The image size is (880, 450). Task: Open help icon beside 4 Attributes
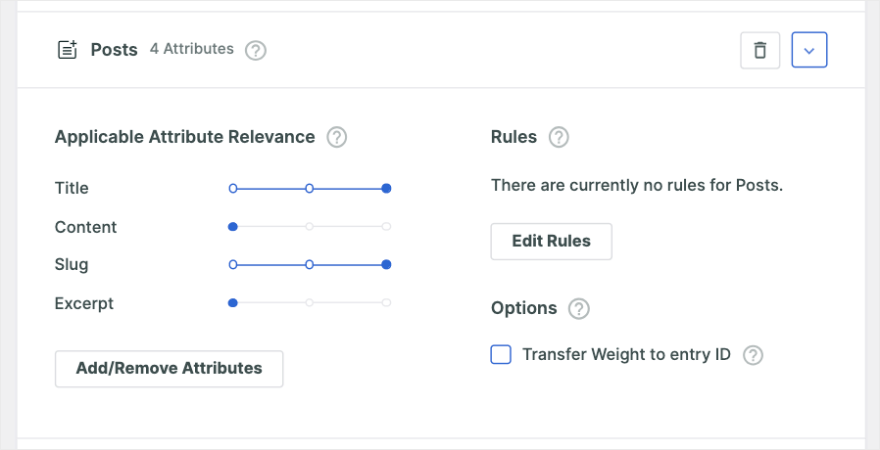point(256,51)
